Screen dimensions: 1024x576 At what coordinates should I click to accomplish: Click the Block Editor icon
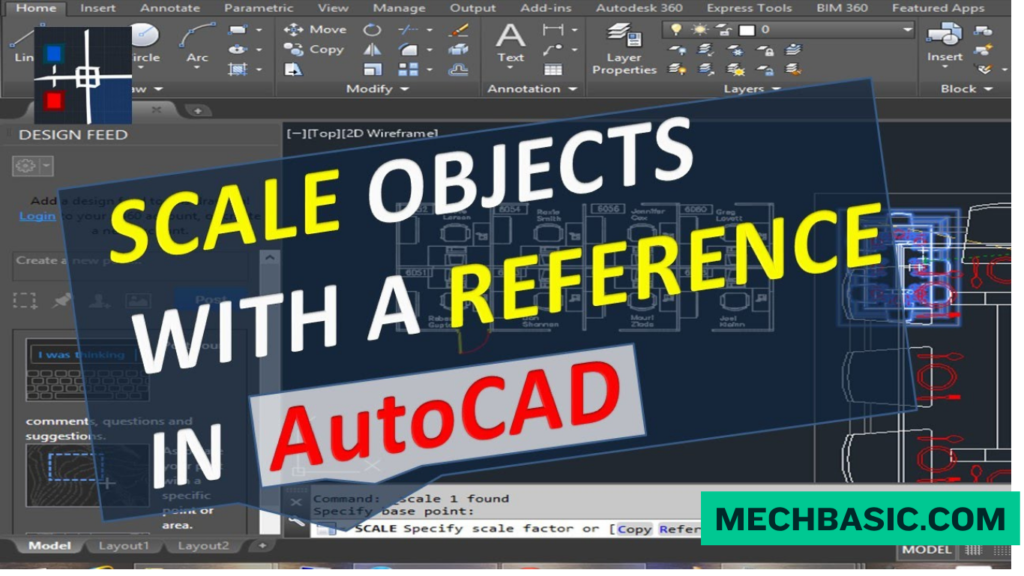click(983, 50)
